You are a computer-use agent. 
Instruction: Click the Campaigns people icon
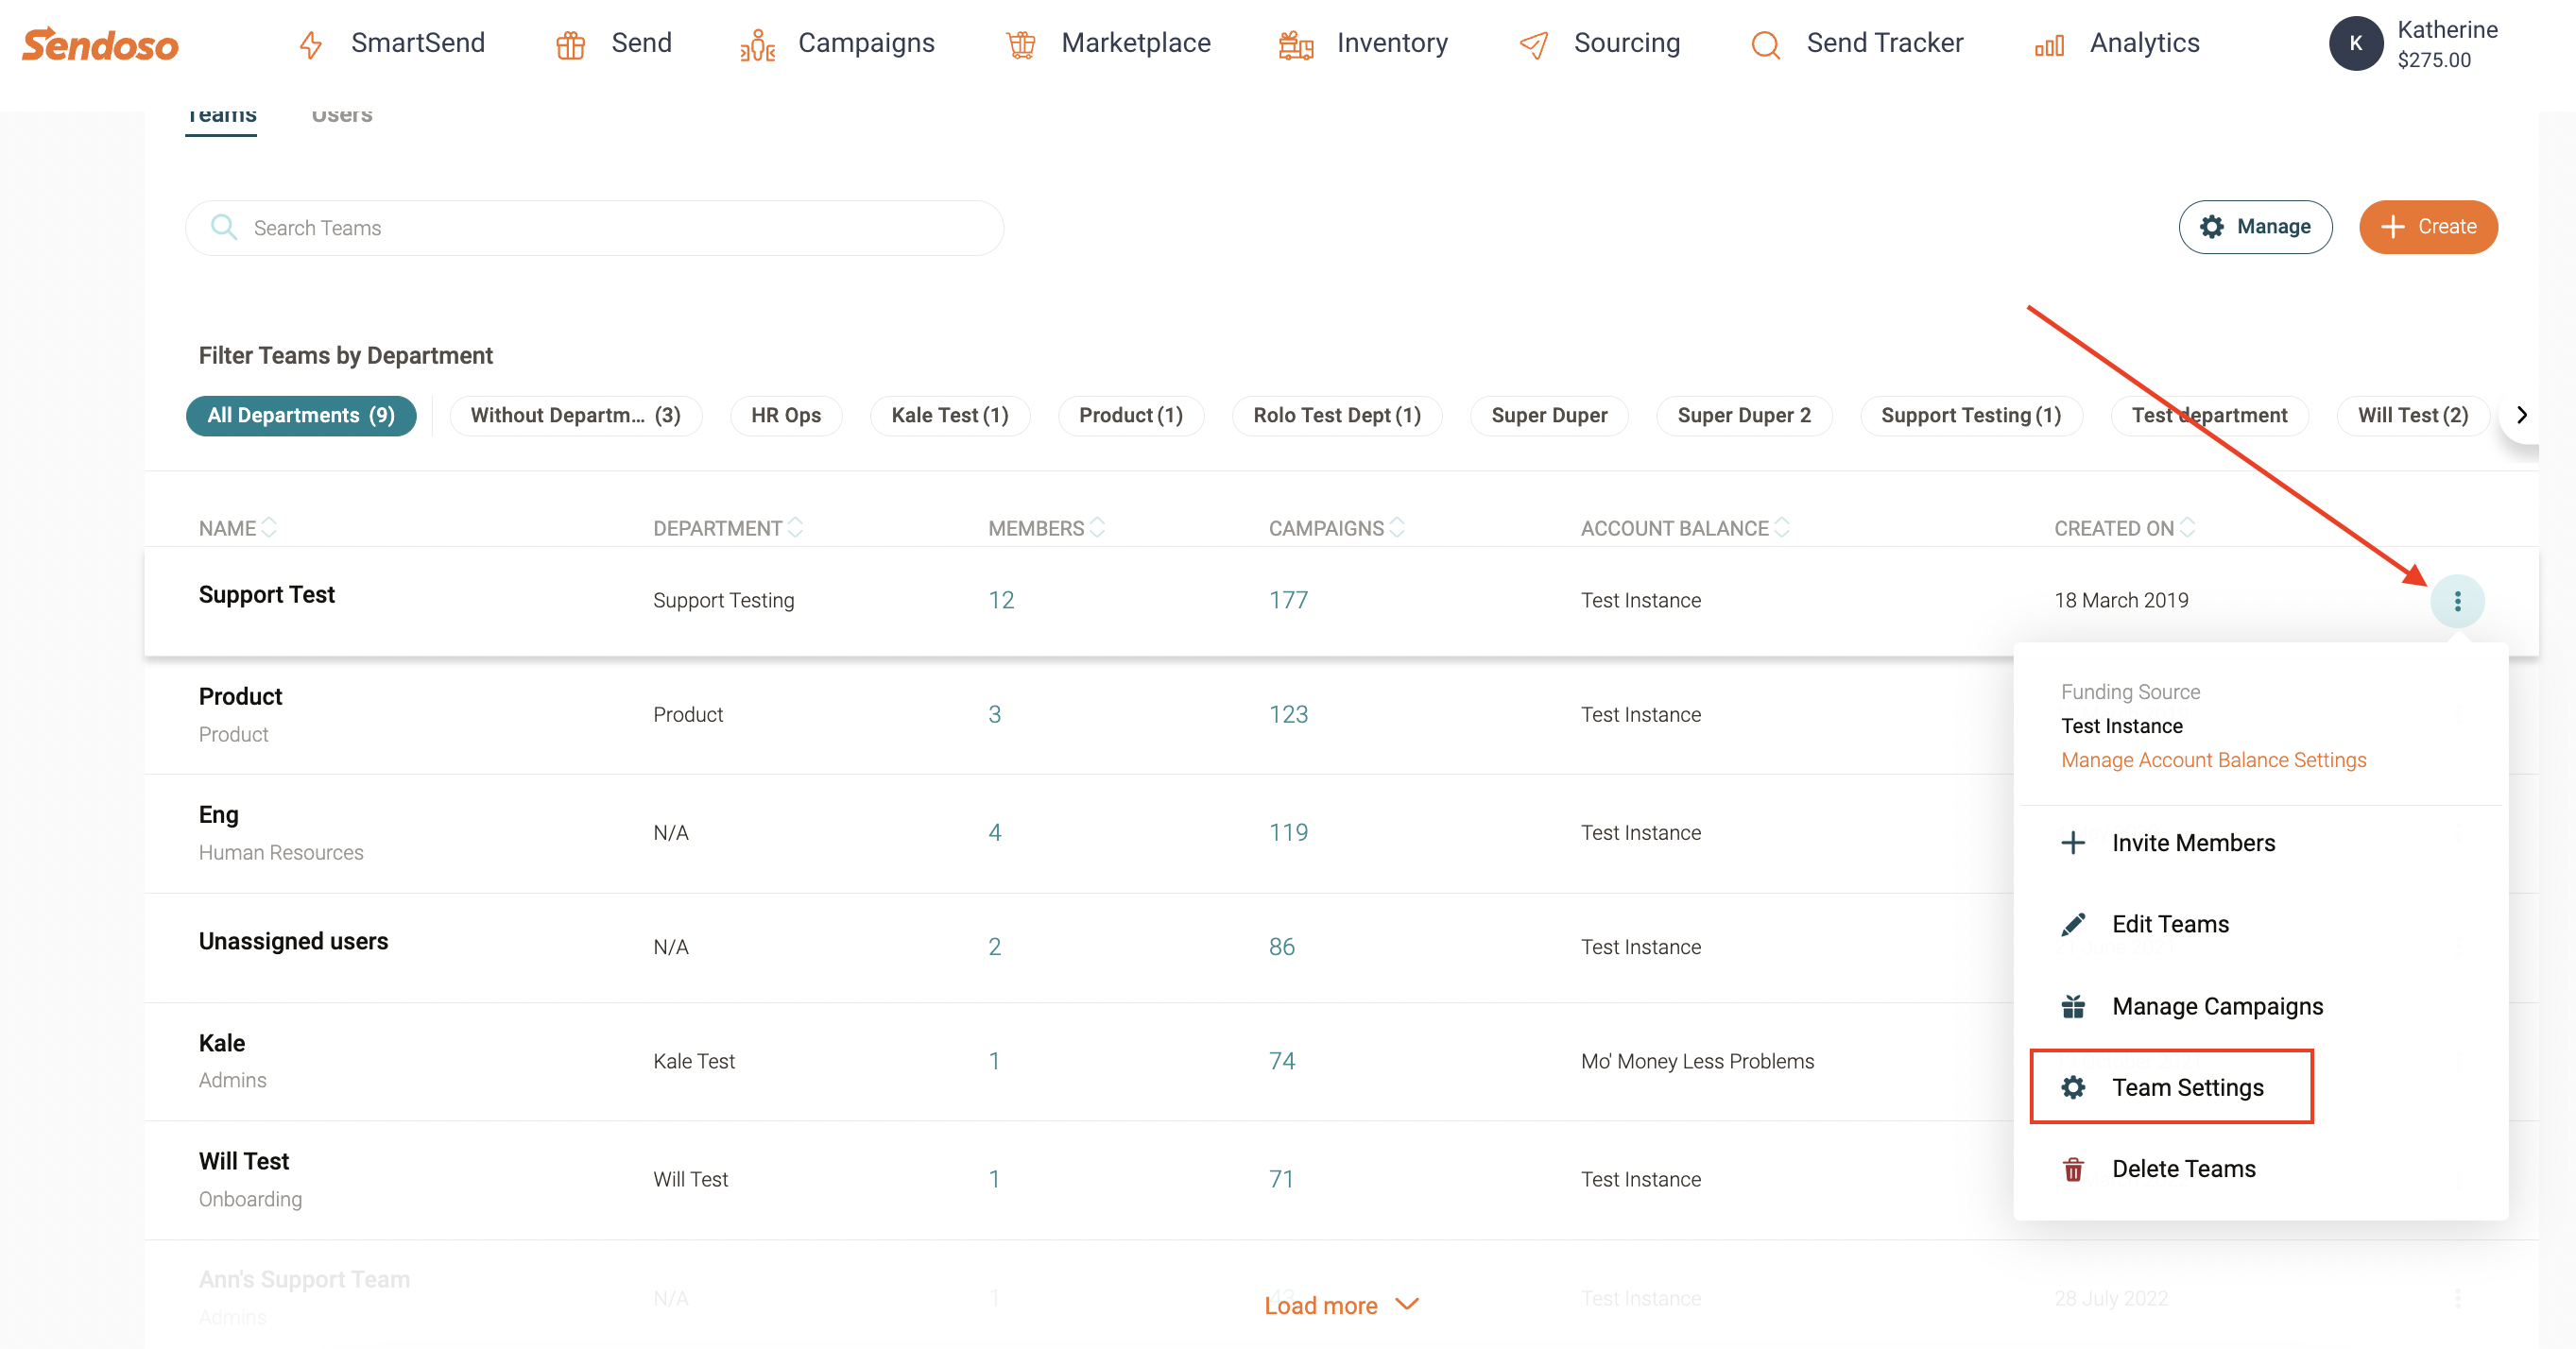click(x=758, y=45)
